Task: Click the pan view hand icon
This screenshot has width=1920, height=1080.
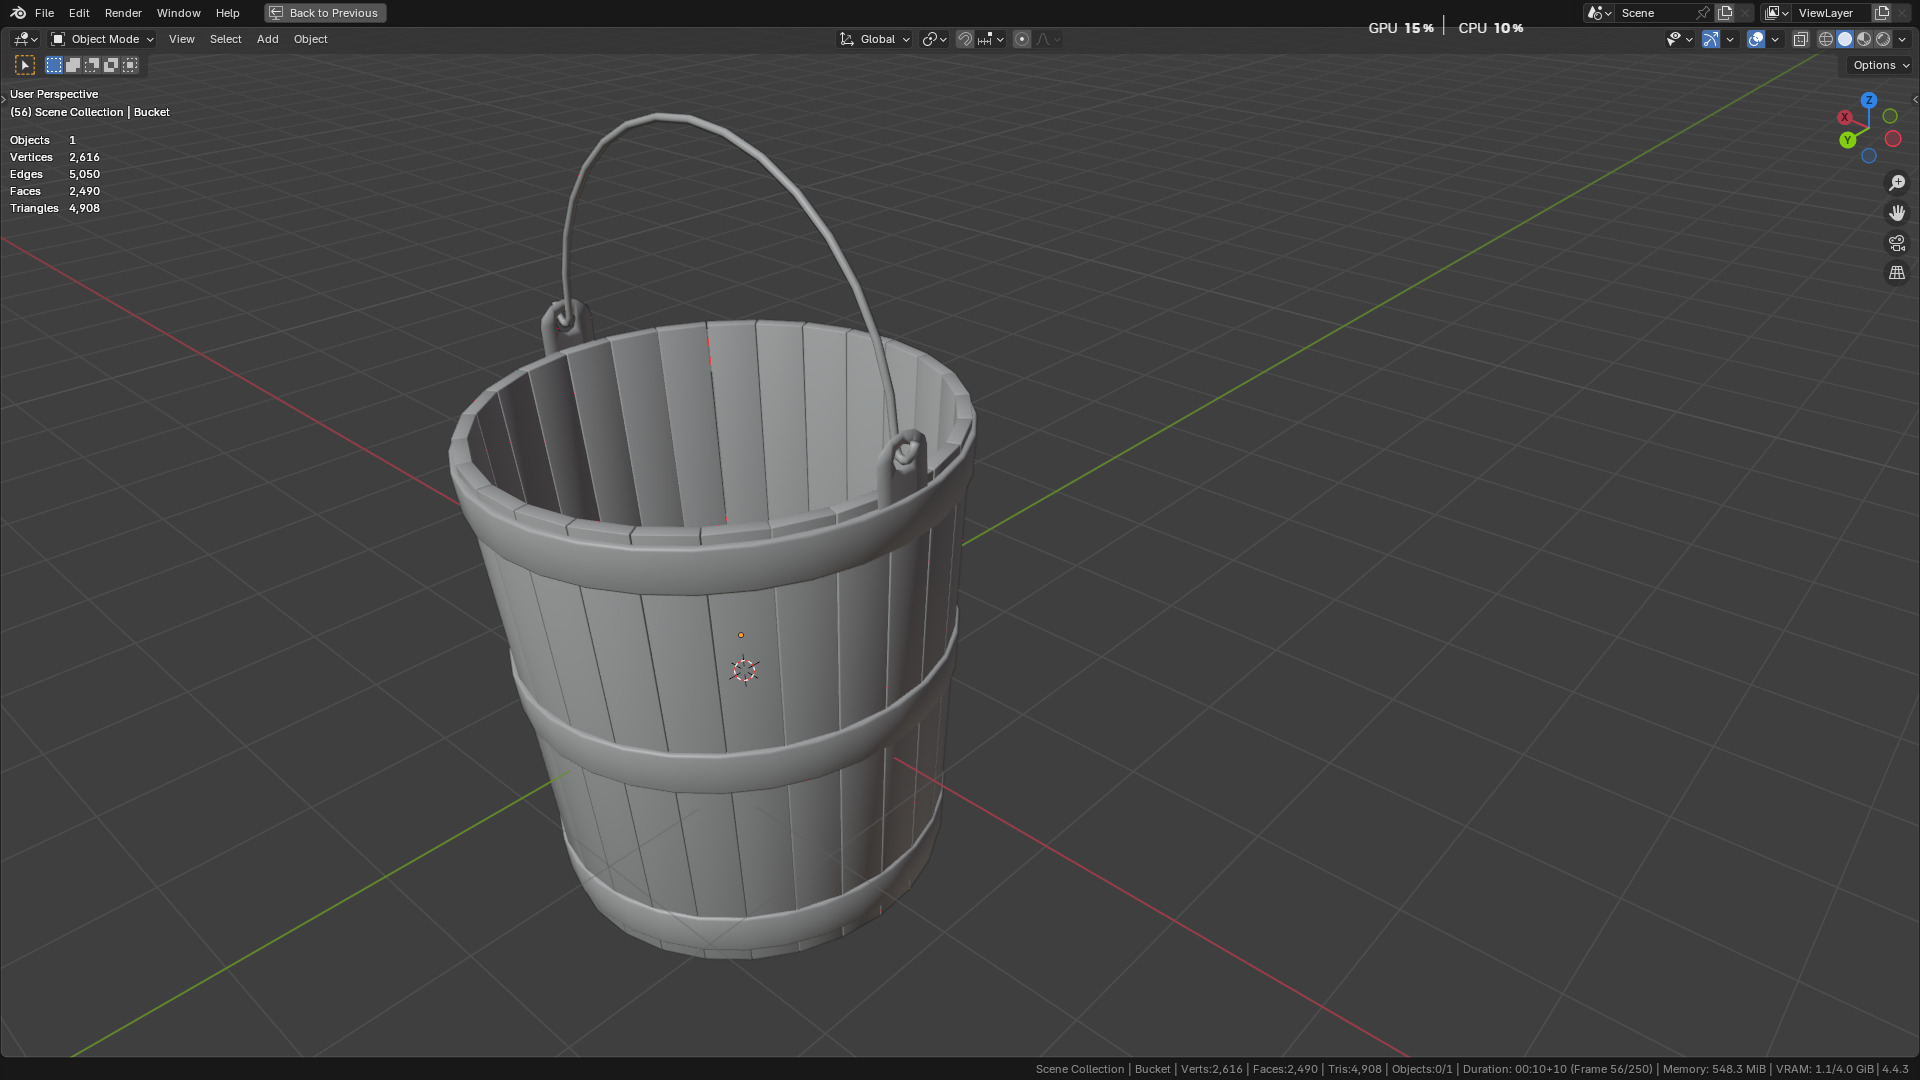Action: pos(1897,213)
